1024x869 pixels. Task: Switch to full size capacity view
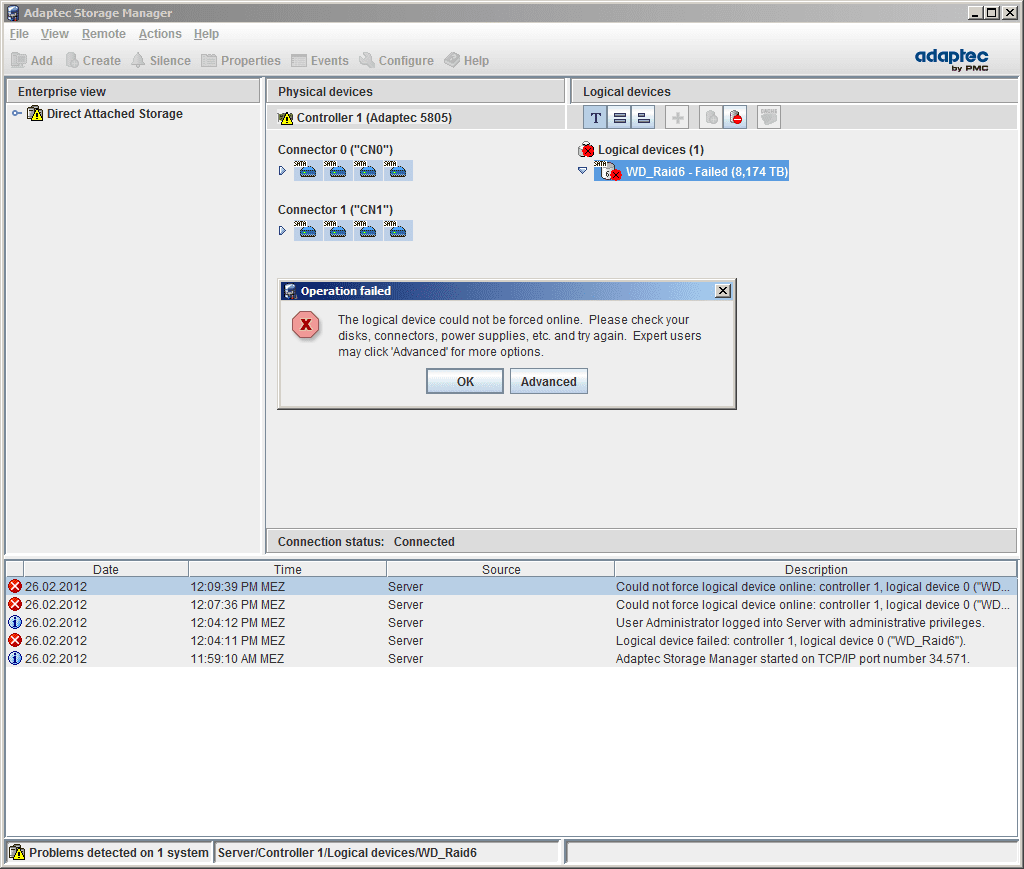tap(620, 118)
